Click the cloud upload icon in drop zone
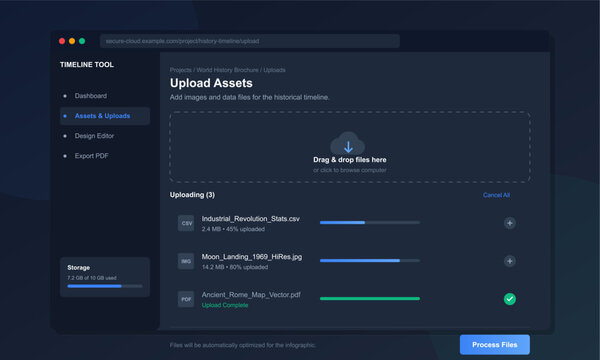Image resolution: width=600 pixels, height=360 pixels. coord(348,143)
